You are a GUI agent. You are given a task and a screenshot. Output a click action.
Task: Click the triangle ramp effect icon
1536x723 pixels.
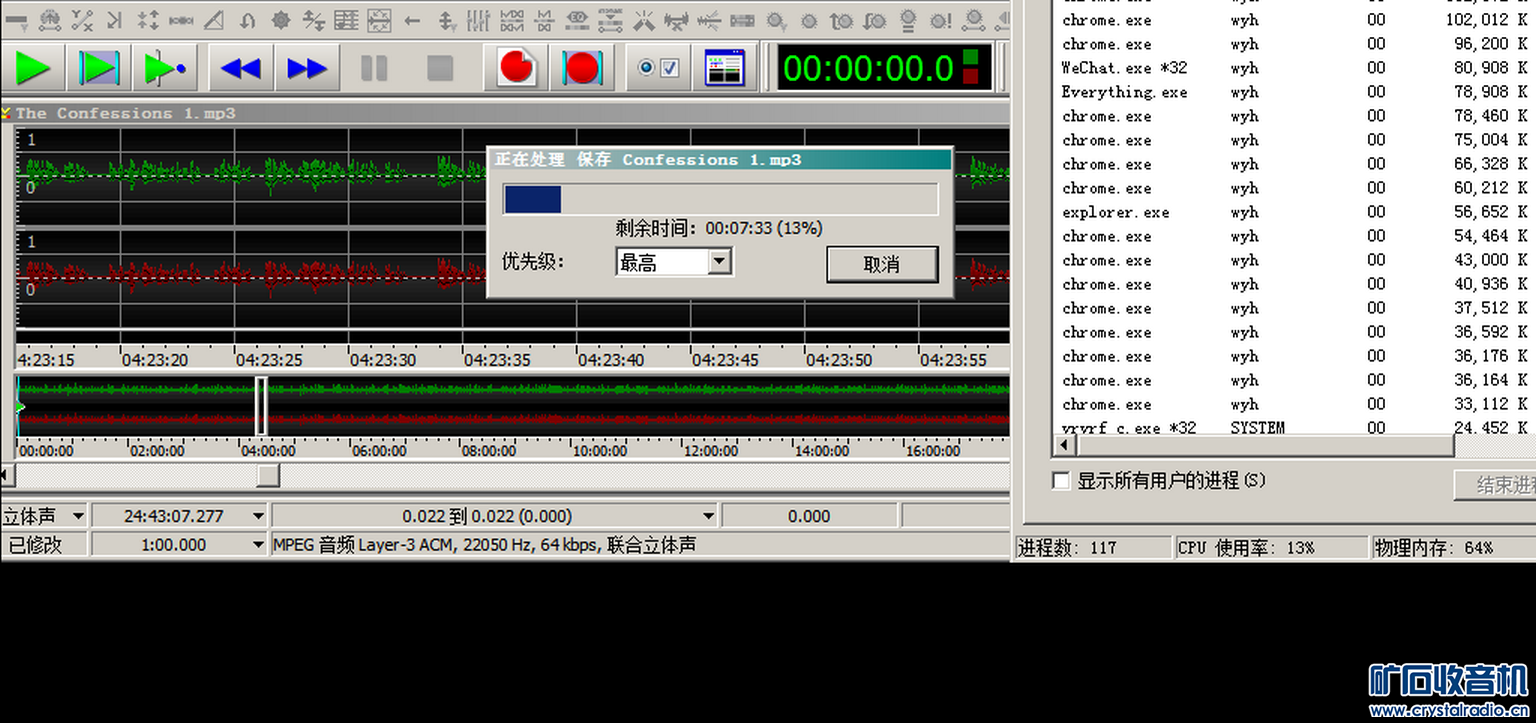(x=214, y=19)
